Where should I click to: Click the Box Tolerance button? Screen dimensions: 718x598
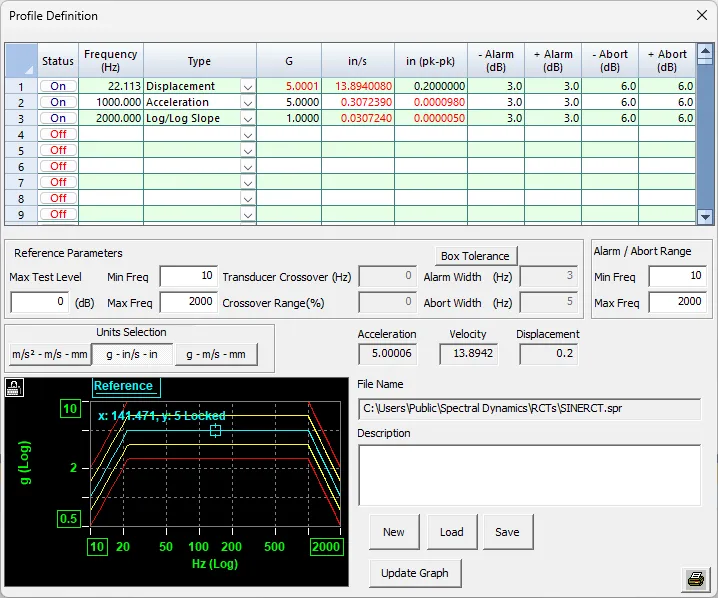pos(477,256)
